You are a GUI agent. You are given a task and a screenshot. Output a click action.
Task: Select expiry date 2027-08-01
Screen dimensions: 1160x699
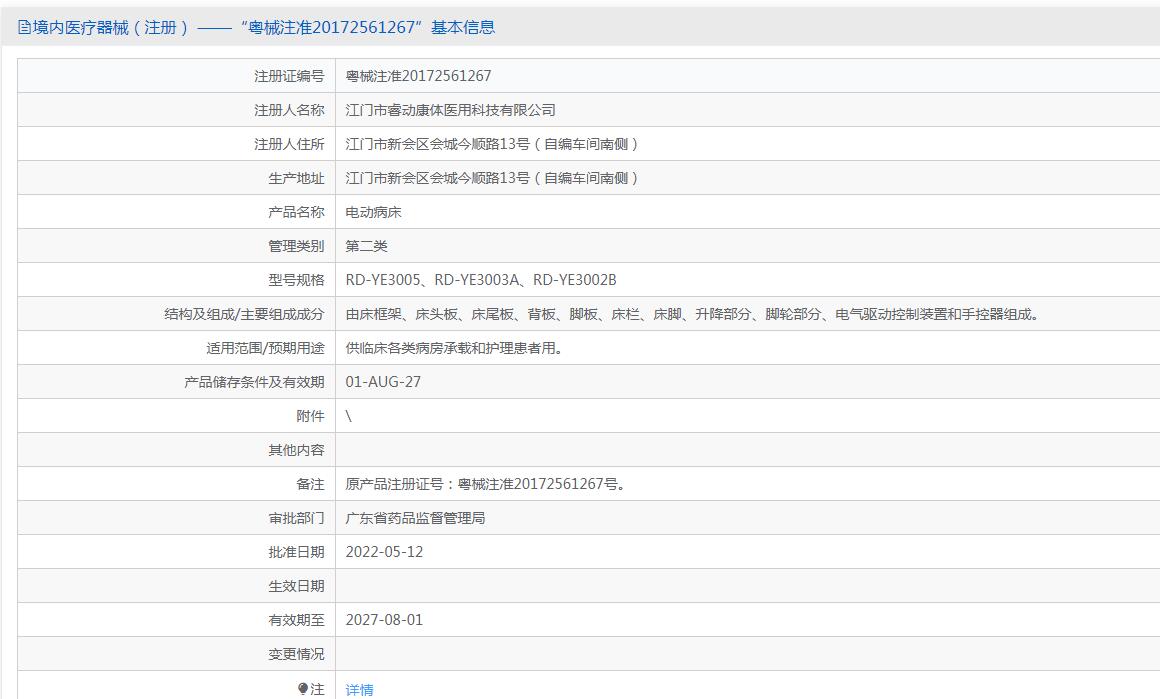coord(384,620)
